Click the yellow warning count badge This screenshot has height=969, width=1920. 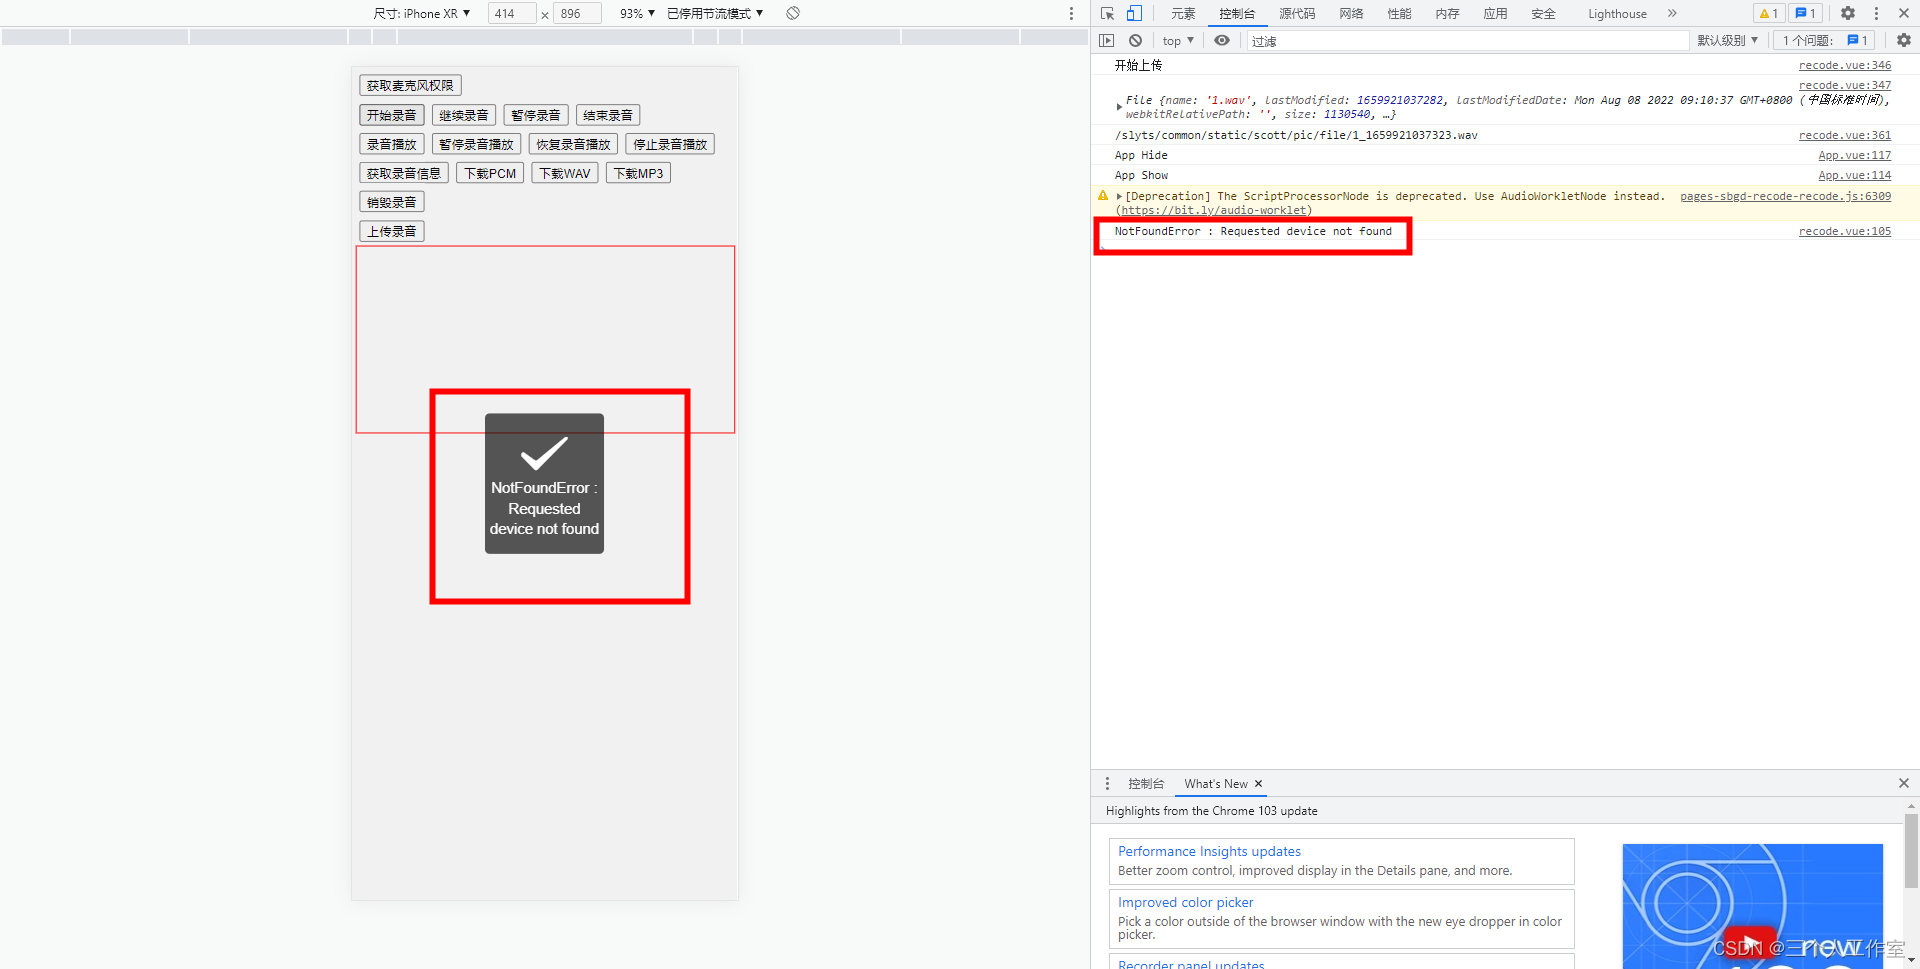1768,13
